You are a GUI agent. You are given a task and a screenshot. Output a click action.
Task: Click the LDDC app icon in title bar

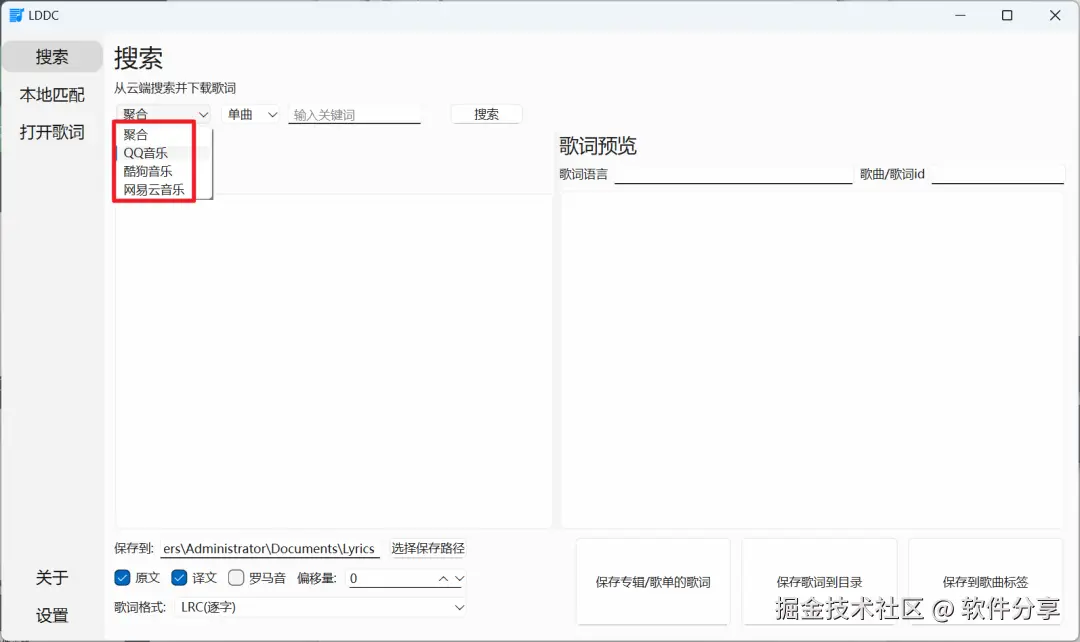coord(16,15)
